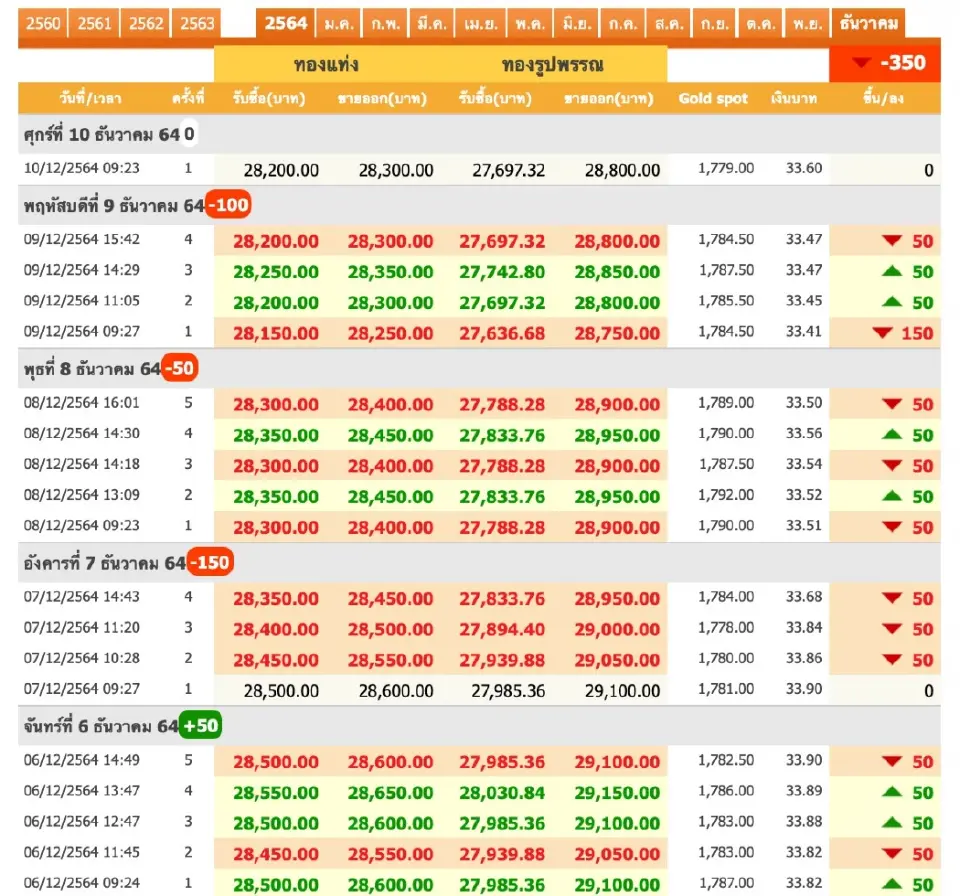The width and height of the screenshot is (960, 896).
Task: Switch to the พ.ค. month tab
Action: pyautogui.click(x=530, y=24)
